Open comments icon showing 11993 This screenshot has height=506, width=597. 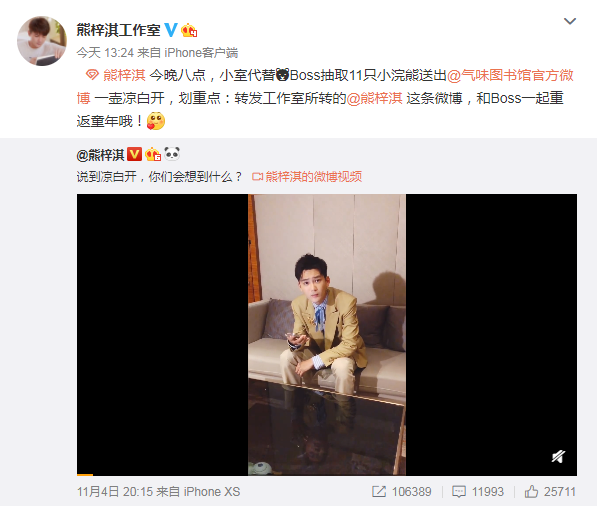478,492
